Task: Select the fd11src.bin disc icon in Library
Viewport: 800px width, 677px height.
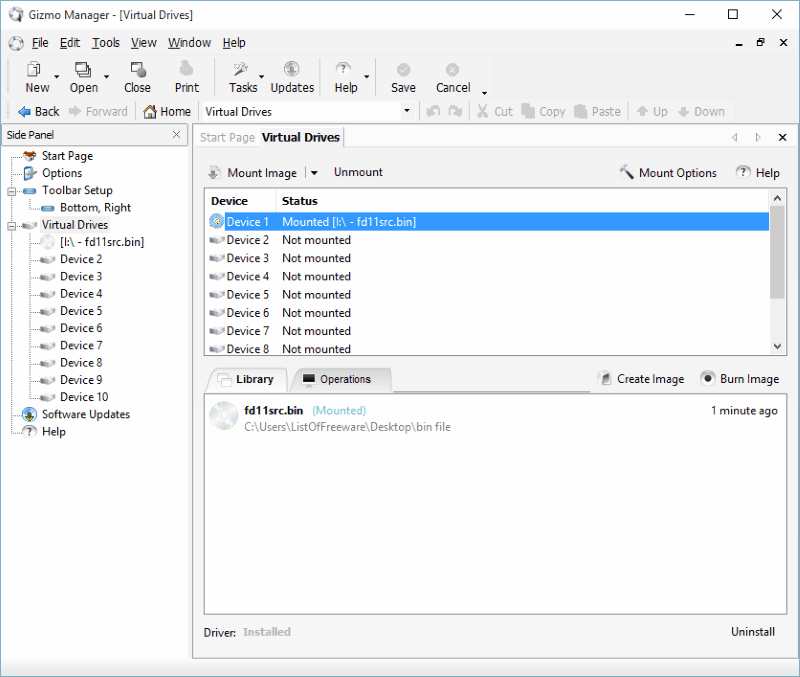Action: [223, 416]
